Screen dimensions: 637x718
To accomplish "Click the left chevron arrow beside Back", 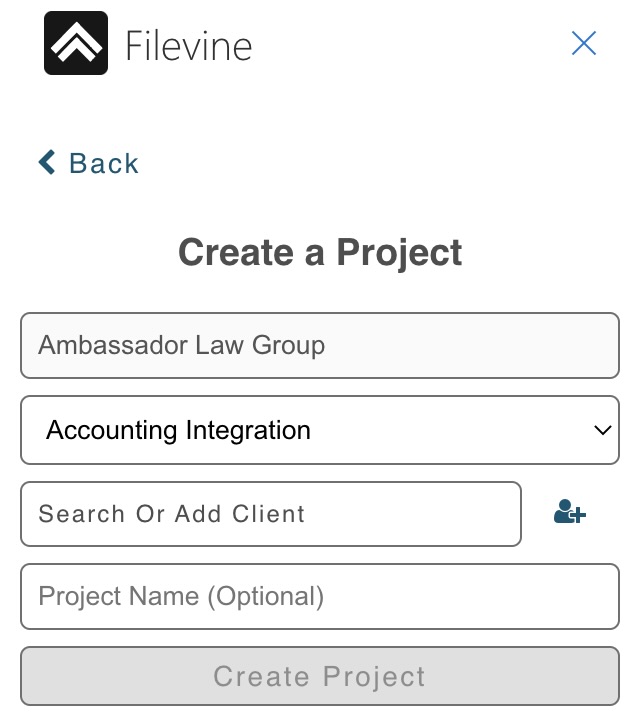I will point(47,162).
